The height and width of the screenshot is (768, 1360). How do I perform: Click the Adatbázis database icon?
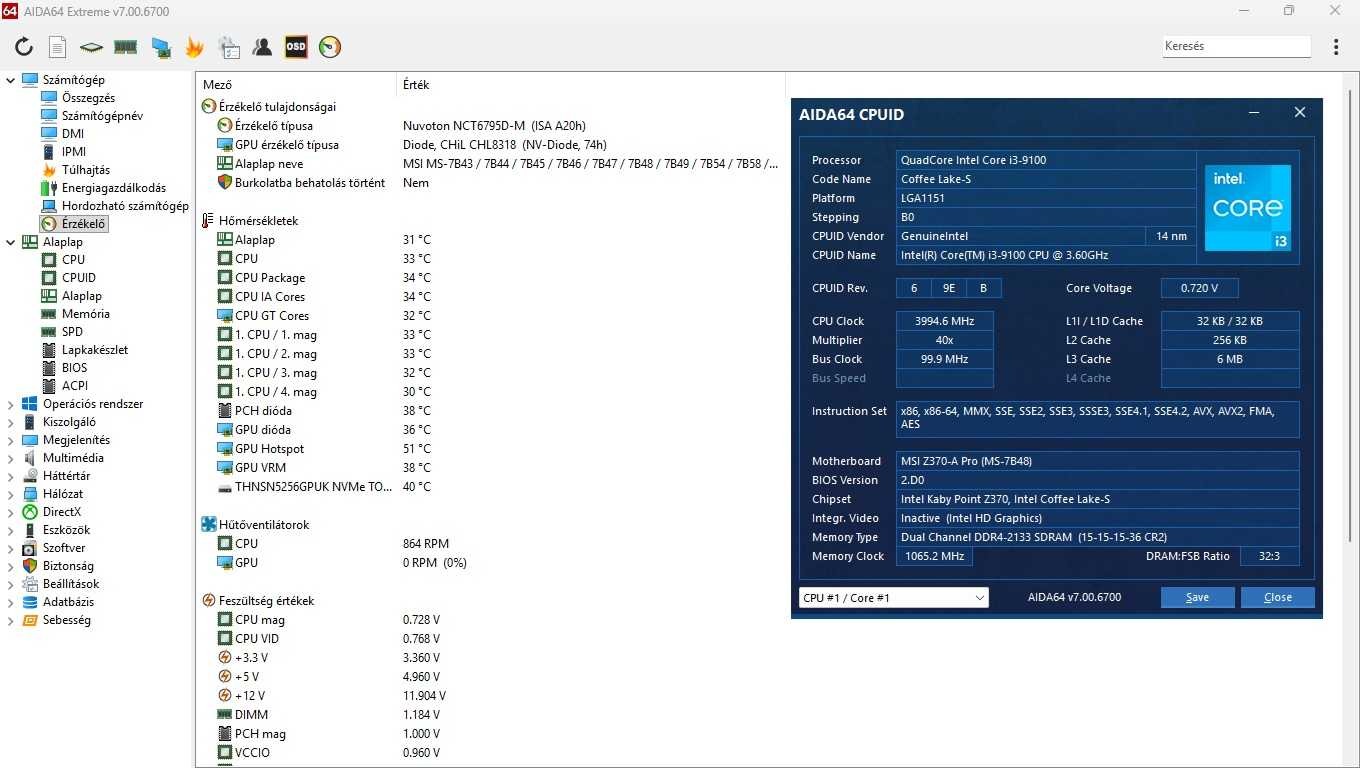pos(30,602)
